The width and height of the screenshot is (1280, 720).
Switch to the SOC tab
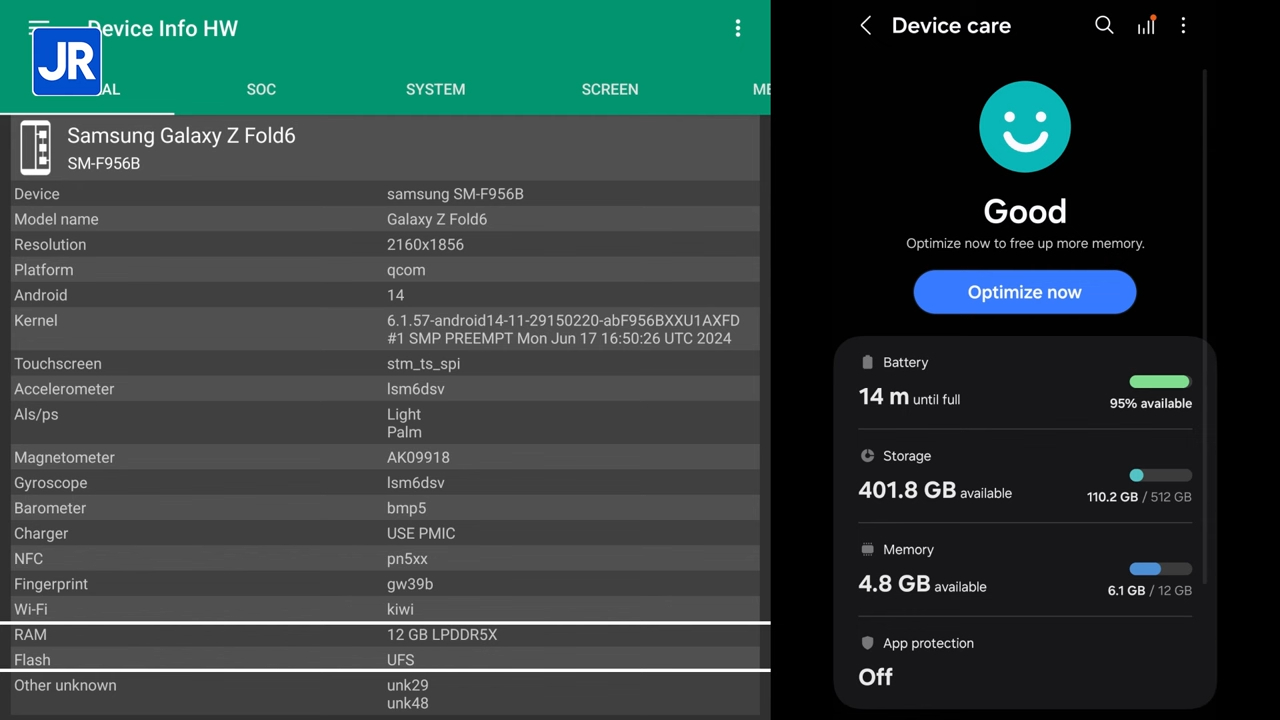tap(261, 89)
